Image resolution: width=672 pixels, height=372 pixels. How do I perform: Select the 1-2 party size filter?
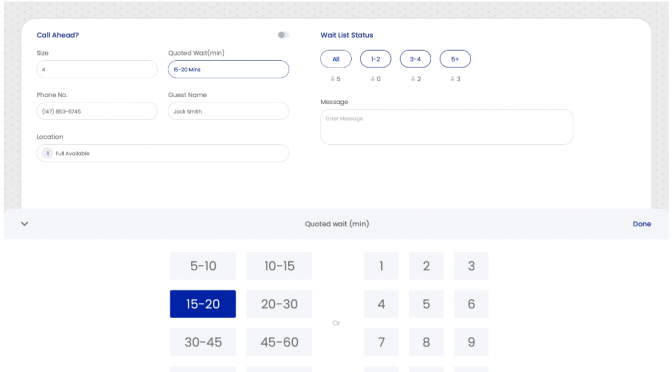[375, 59]
